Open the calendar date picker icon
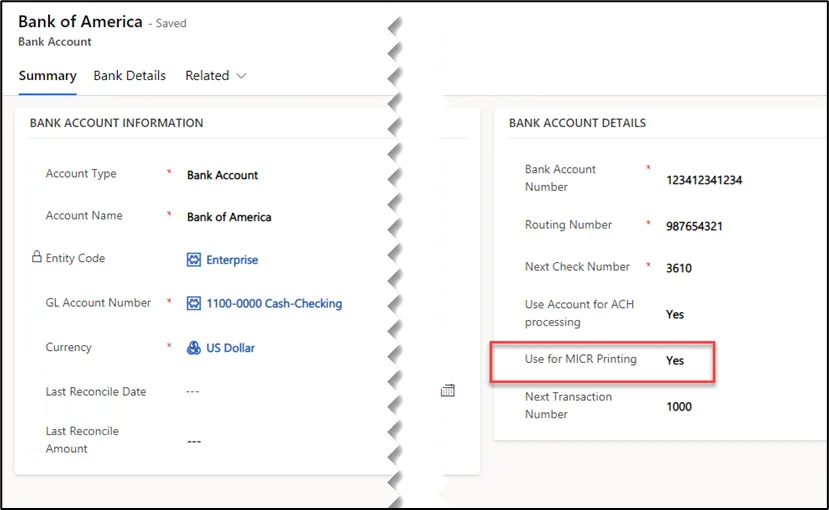The height and width of the screenshot is (510, 829). coord(448,391)
